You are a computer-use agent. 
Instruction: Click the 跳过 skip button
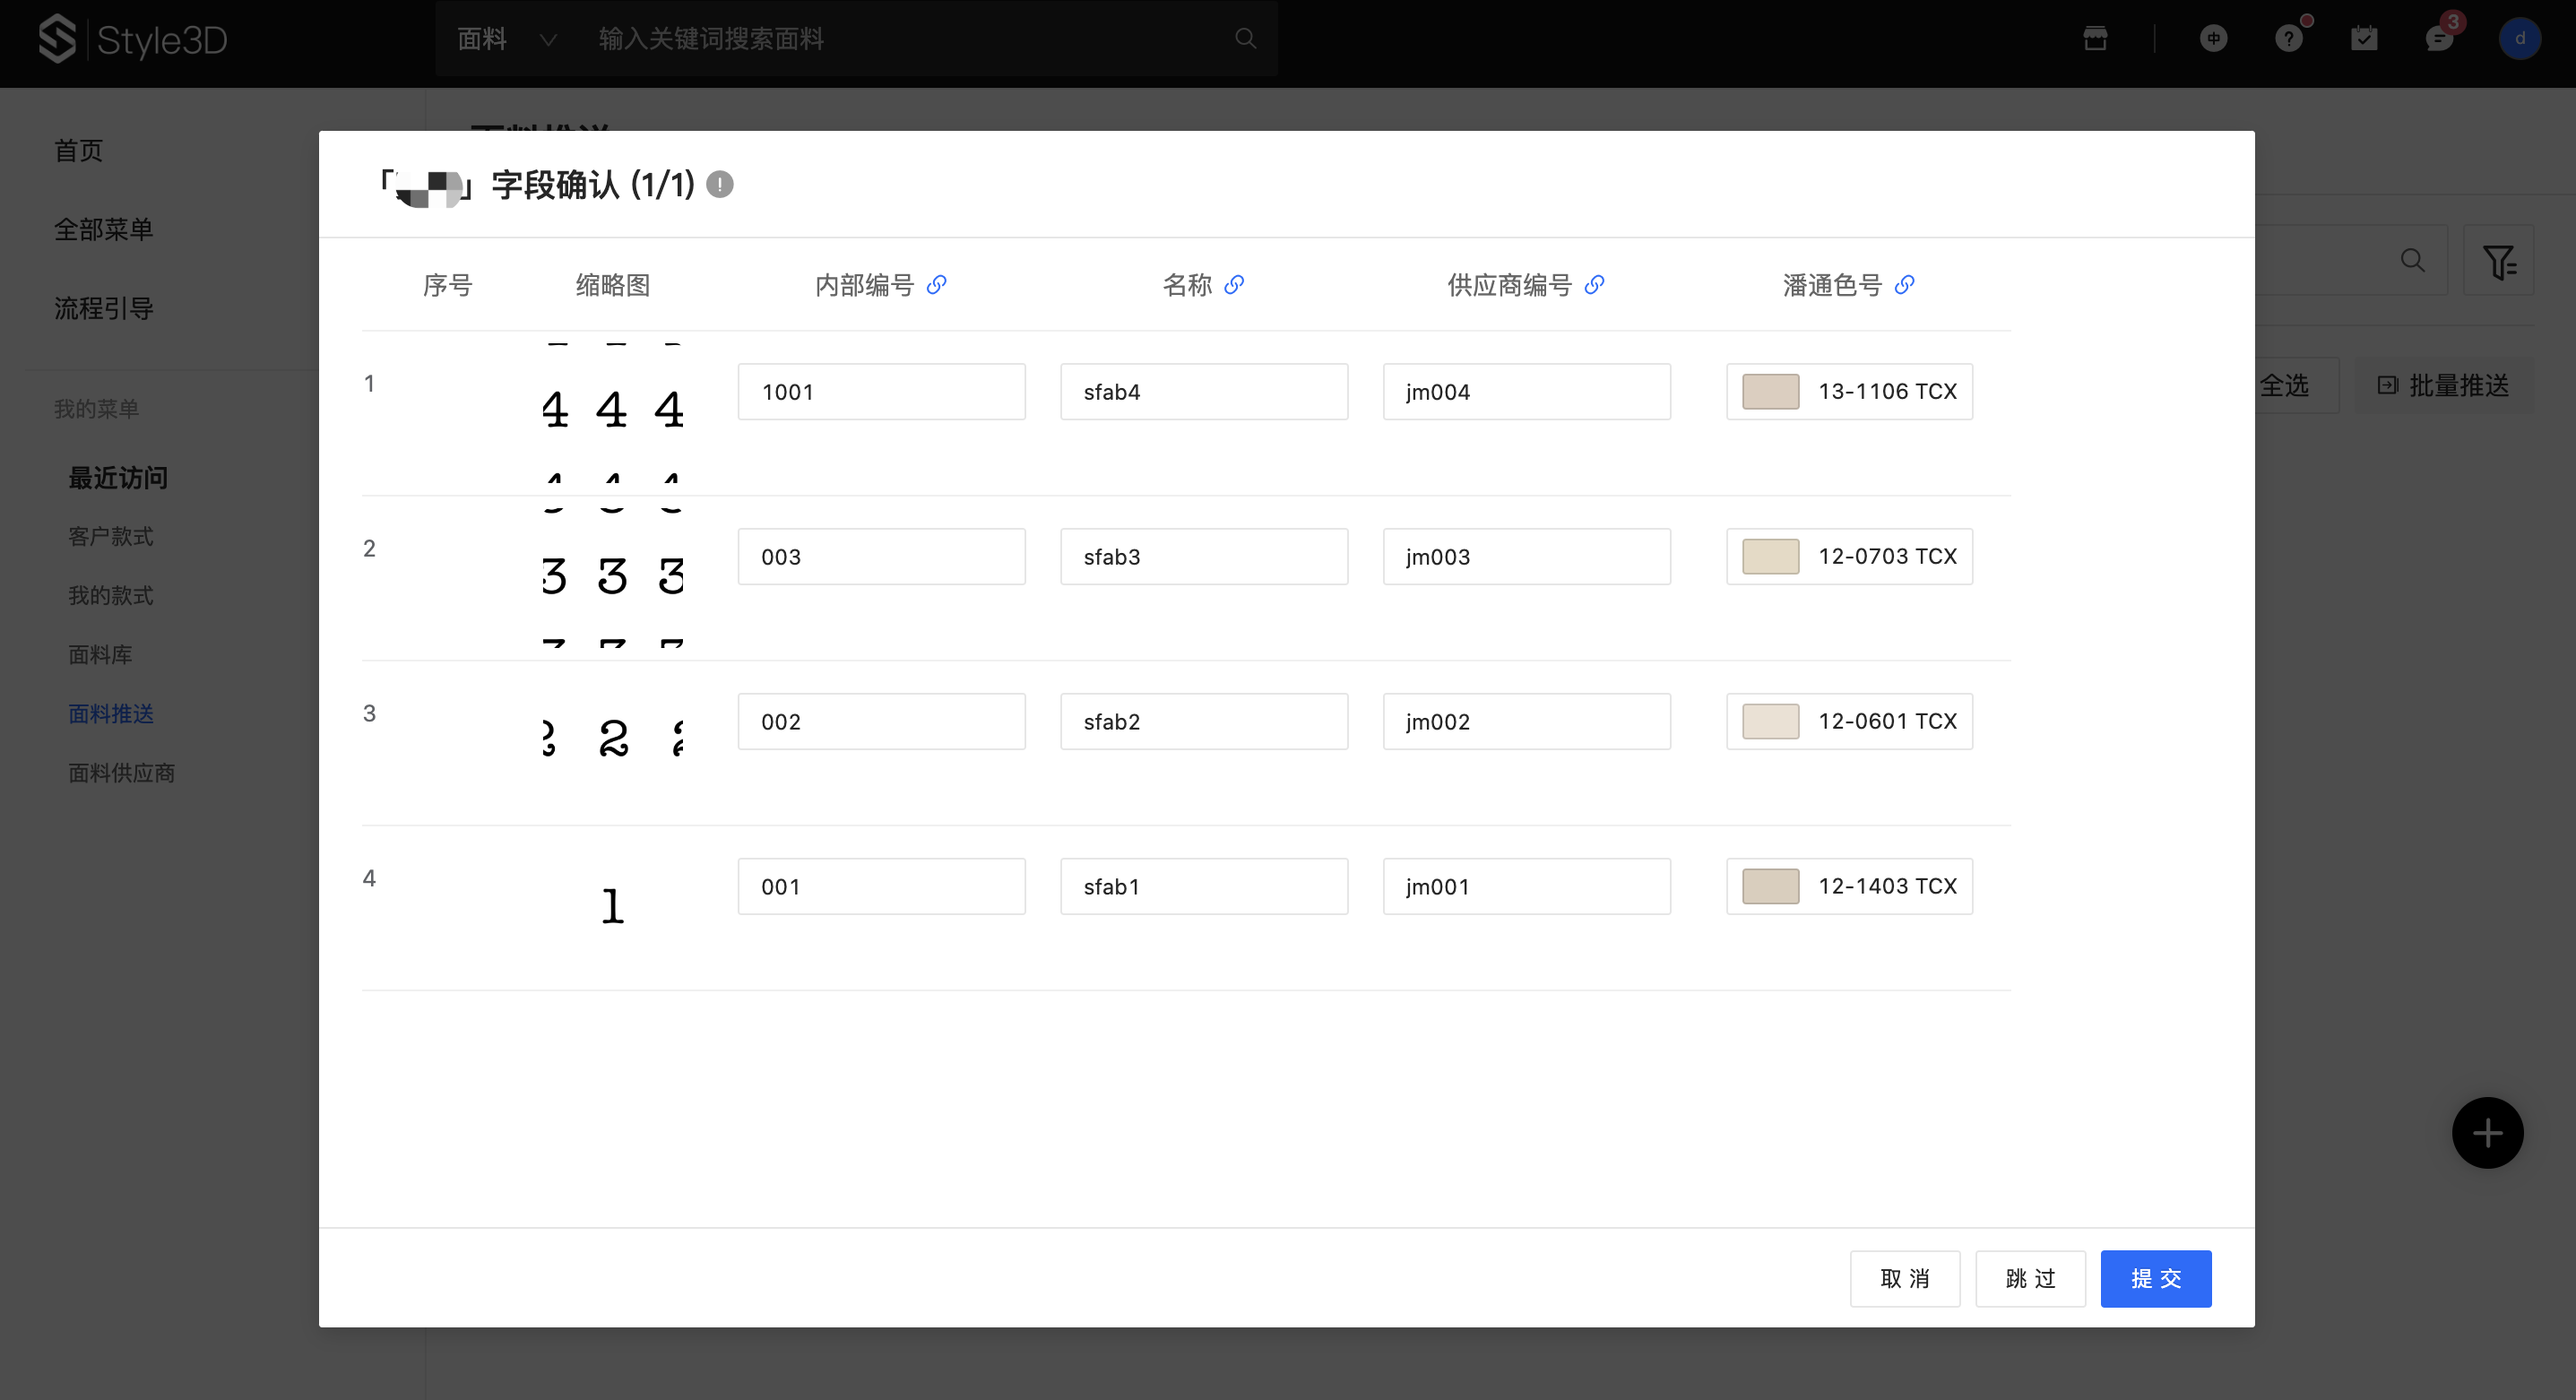[2030, 1279]
